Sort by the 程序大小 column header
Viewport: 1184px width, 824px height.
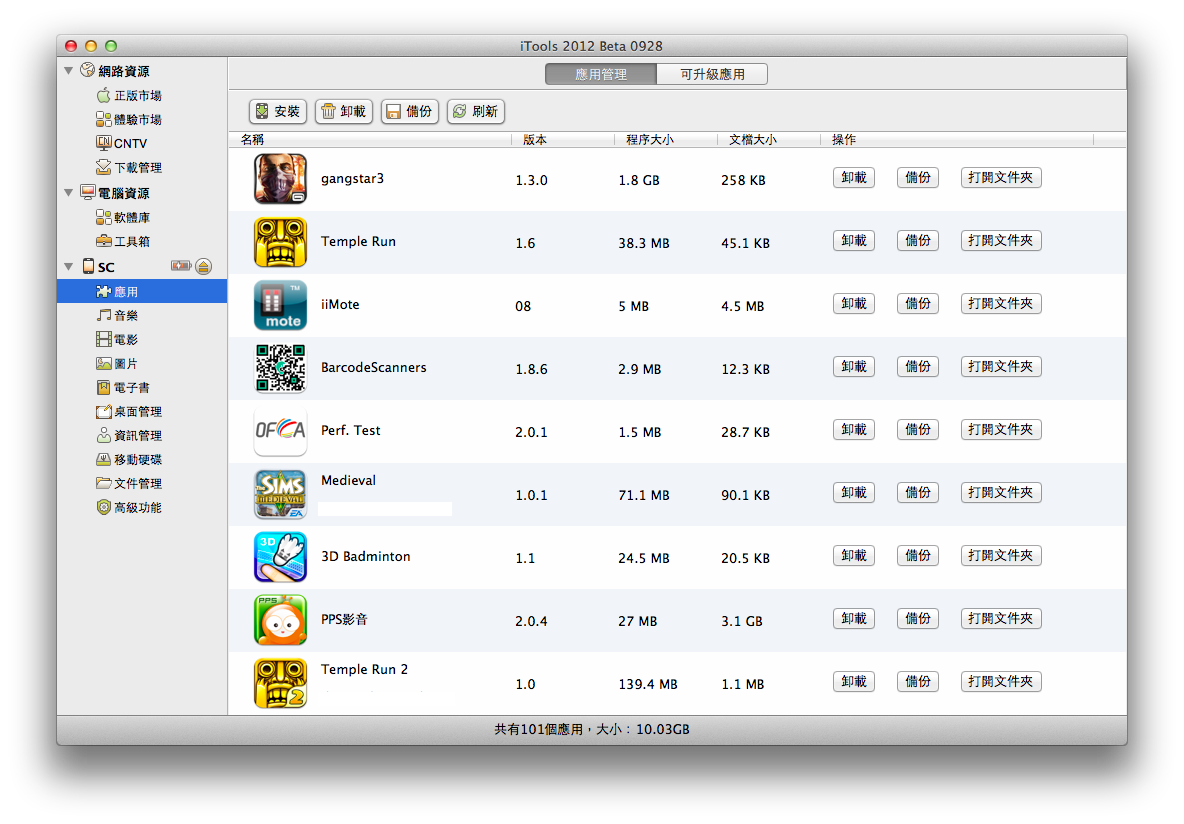[650, 140]
